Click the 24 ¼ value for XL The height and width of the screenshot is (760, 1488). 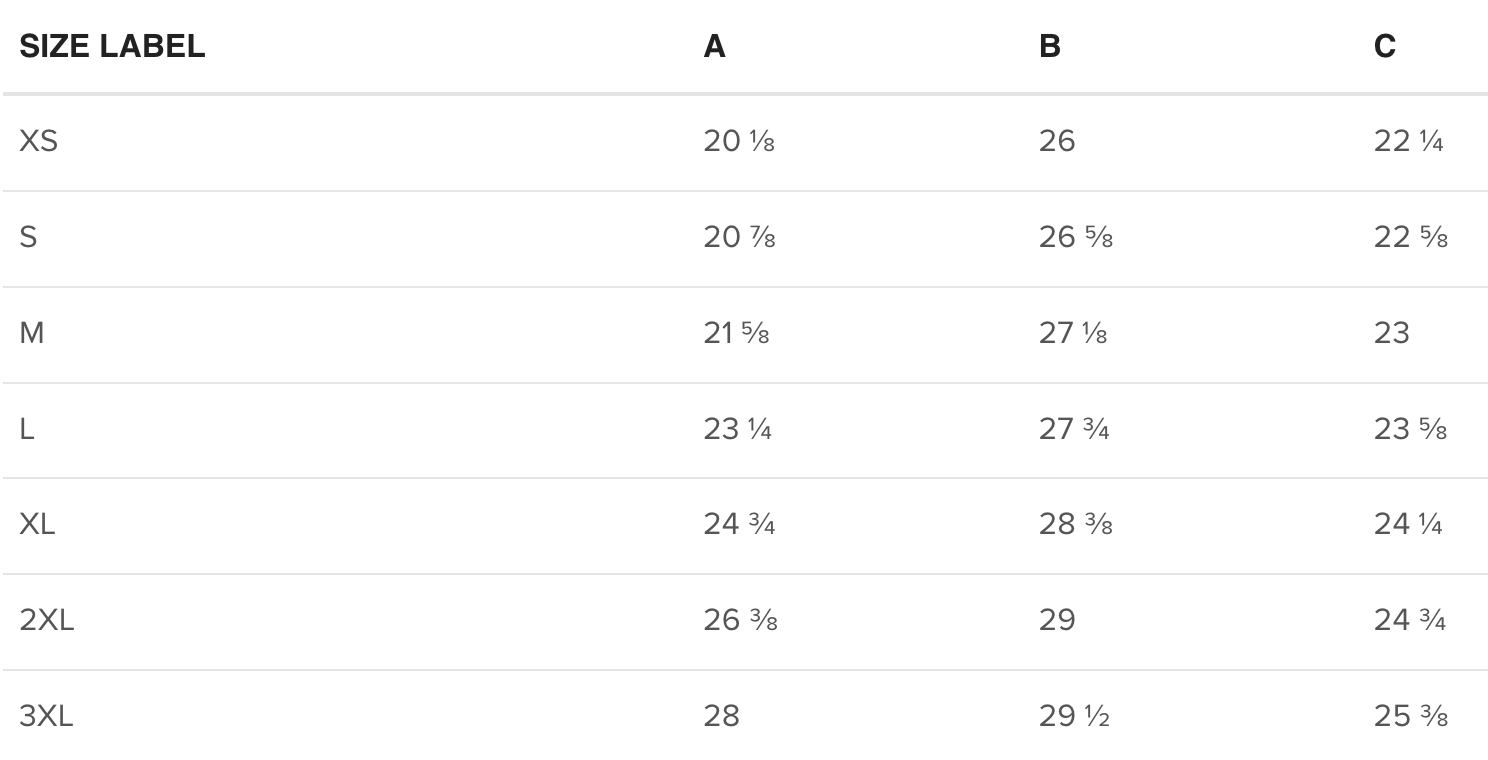1408,524
